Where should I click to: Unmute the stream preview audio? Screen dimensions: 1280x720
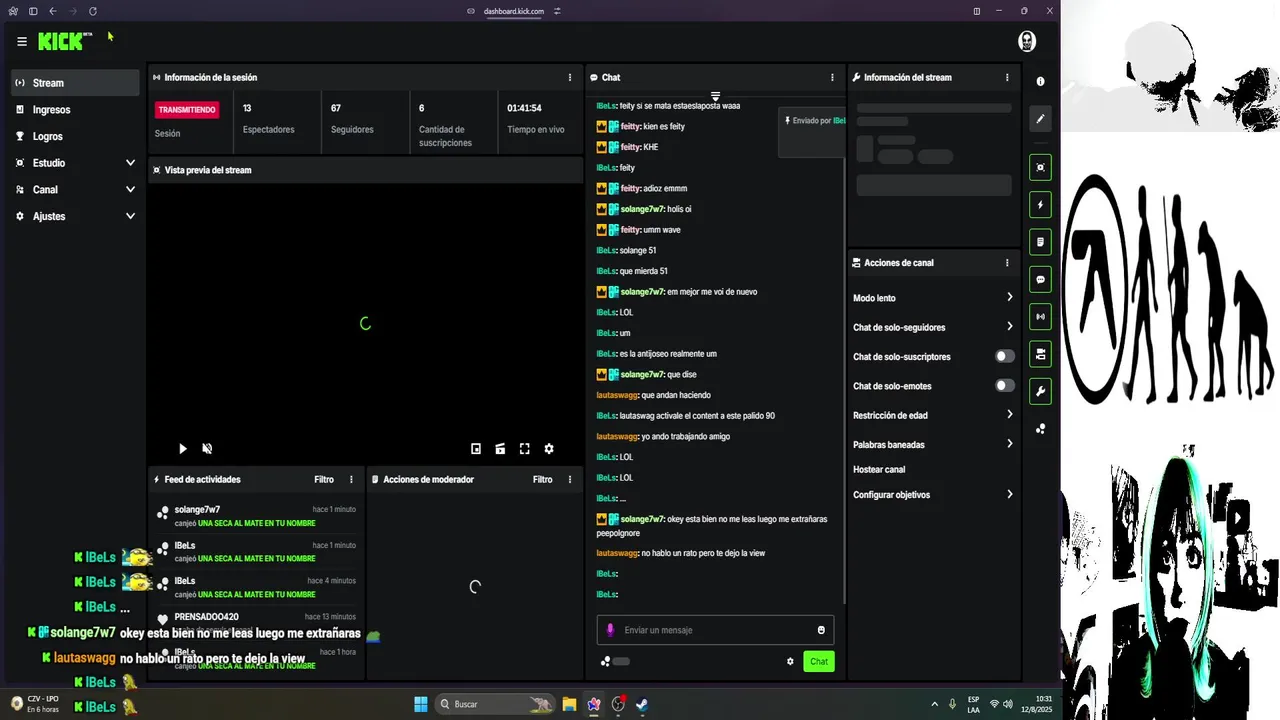[x=207, y=449]
